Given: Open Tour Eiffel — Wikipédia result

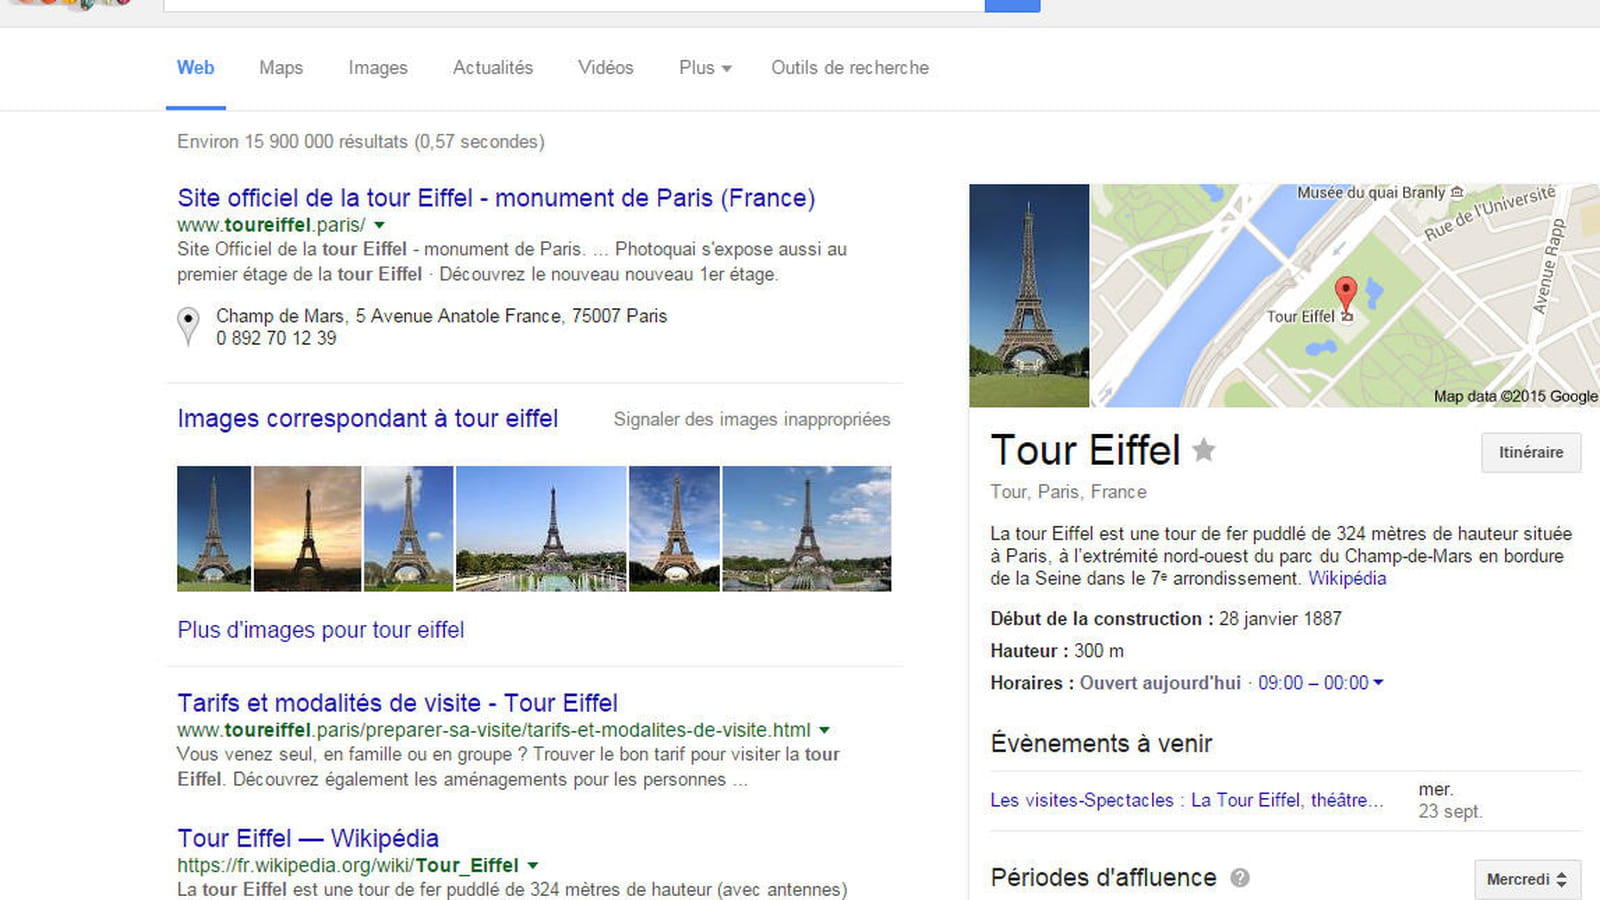Looking at the screenshot, I should pyautogui.click(x=308, y=838).
